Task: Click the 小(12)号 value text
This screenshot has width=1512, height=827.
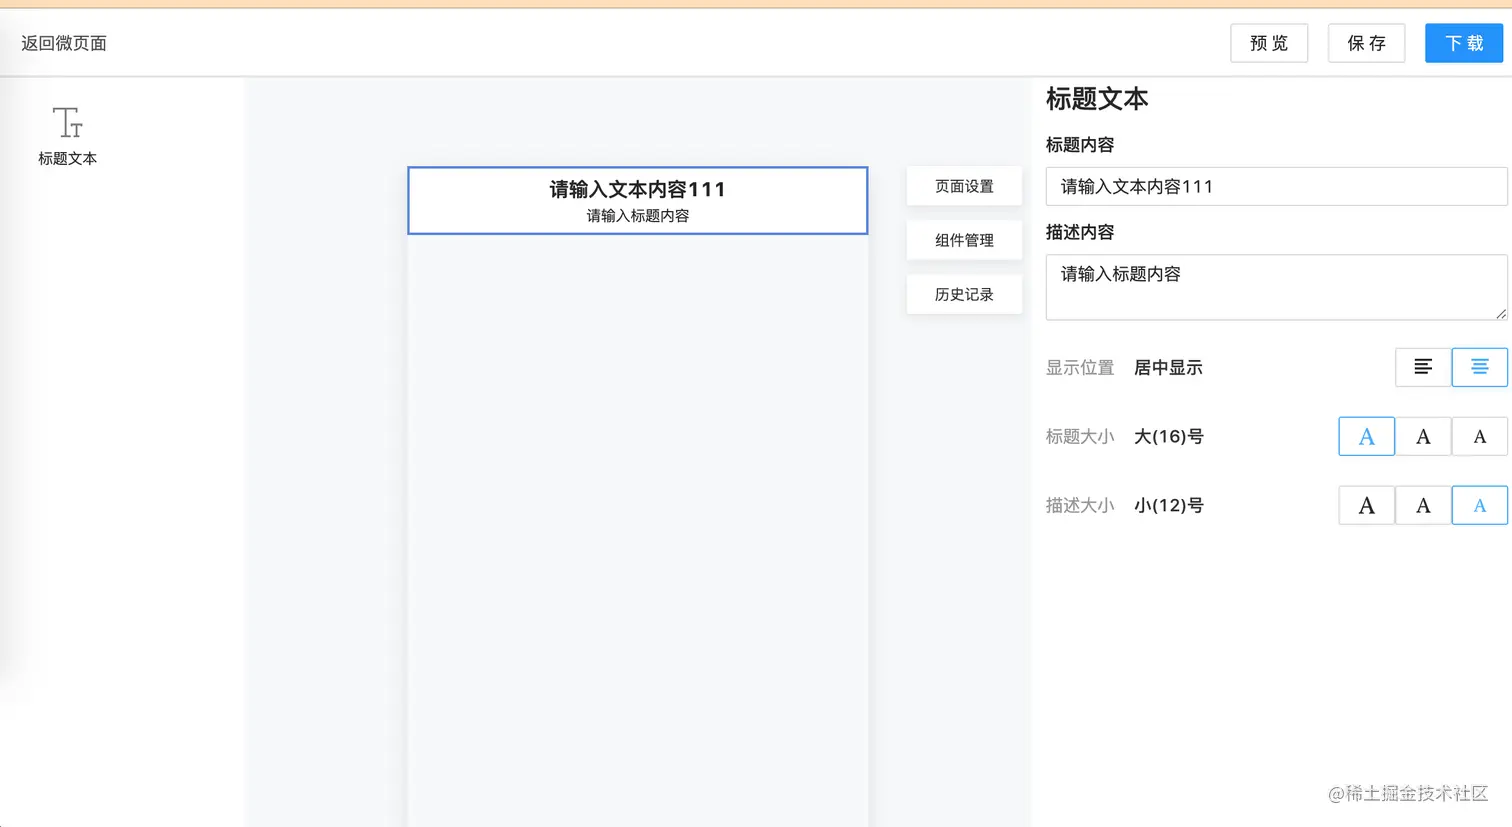Action: [1169, 506]
